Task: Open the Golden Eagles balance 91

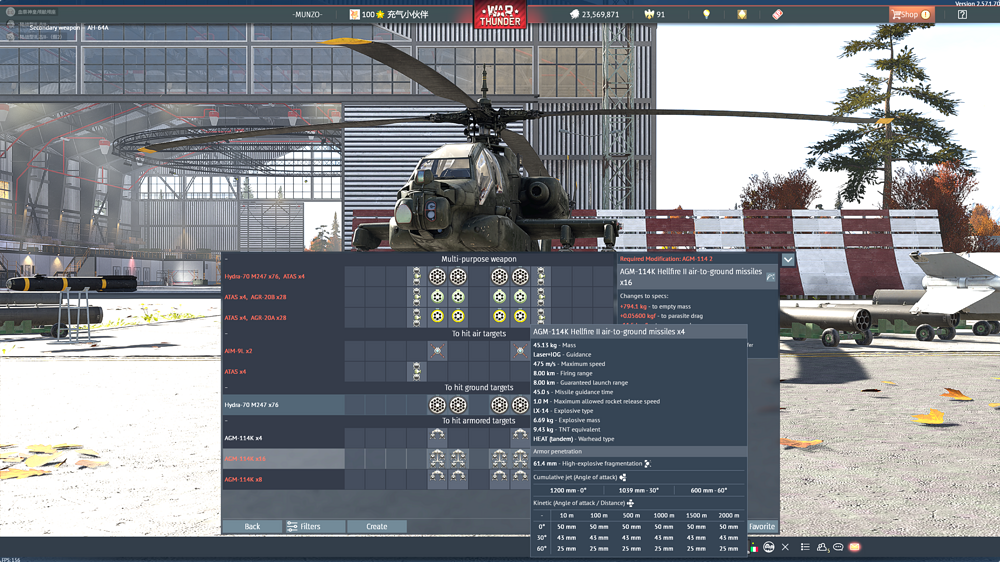Action: coord(655,14)
